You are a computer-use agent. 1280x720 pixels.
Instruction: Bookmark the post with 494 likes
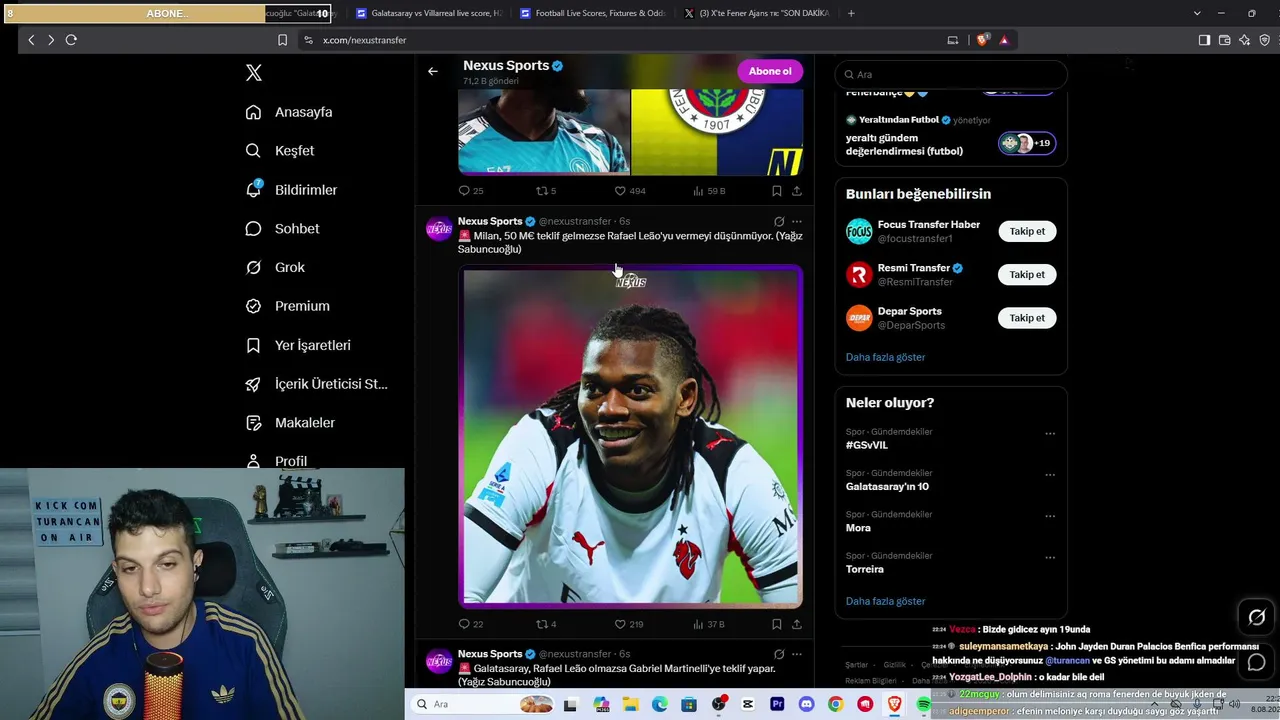click(x=776, y=191)
